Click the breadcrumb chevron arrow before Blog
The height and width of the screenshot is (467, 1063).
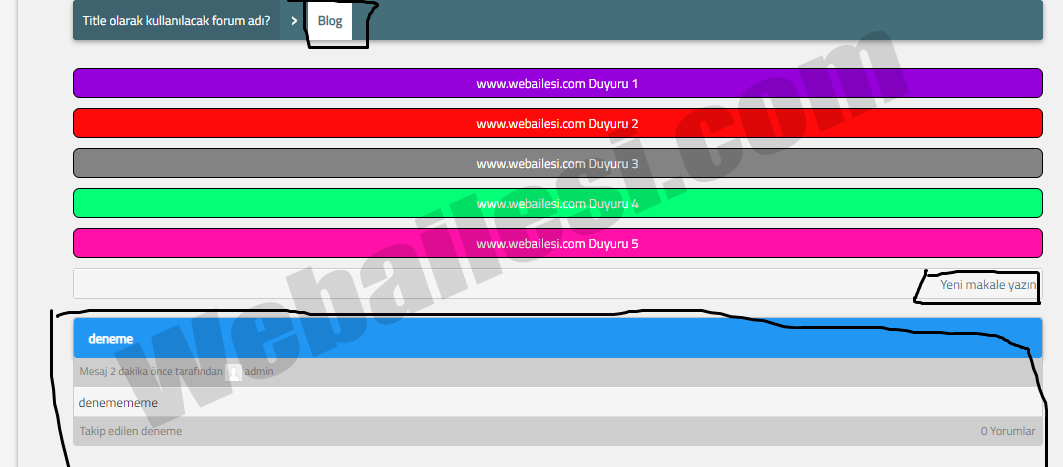tap(294, 20)
